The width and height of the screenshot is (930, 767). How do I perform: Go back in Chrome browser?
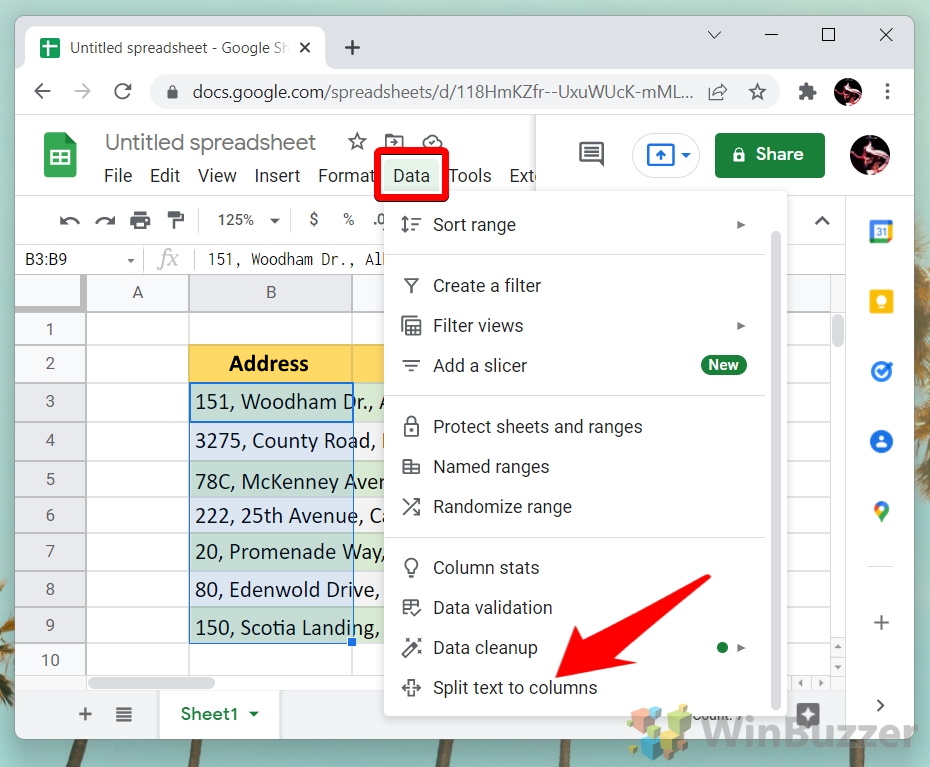click(x=43, y=91)
